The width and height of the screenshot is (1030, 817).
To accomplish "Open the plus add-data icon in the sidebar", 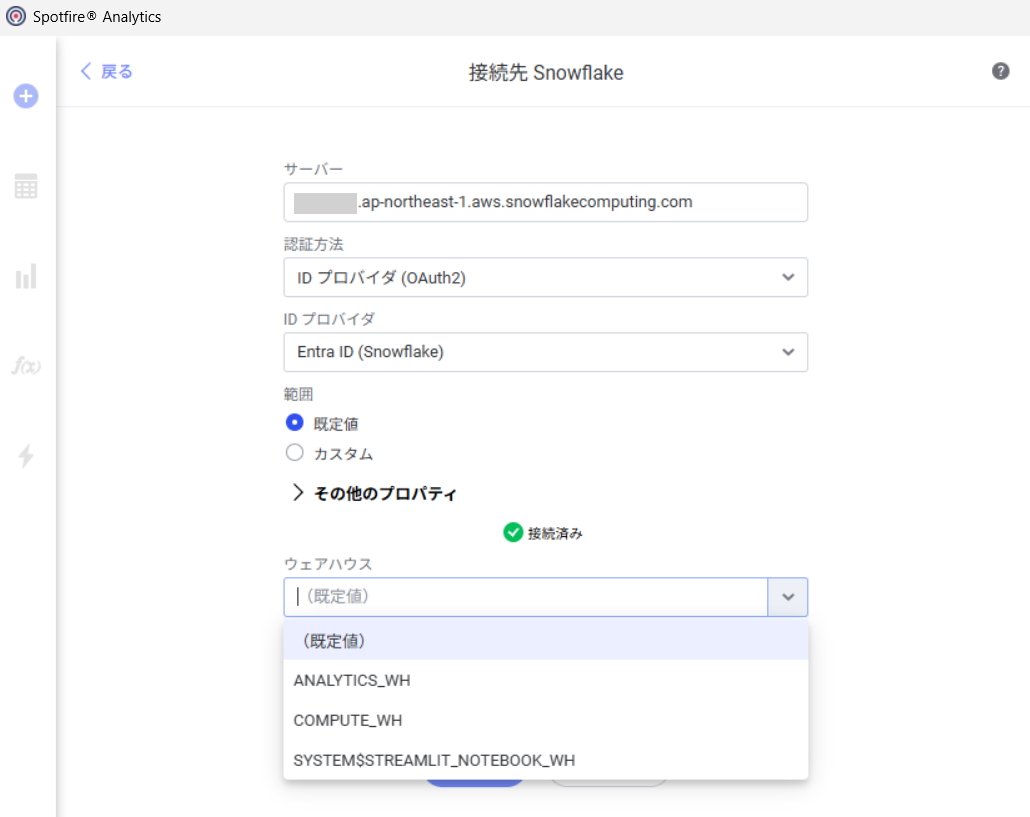I will [x=26, y=97].
